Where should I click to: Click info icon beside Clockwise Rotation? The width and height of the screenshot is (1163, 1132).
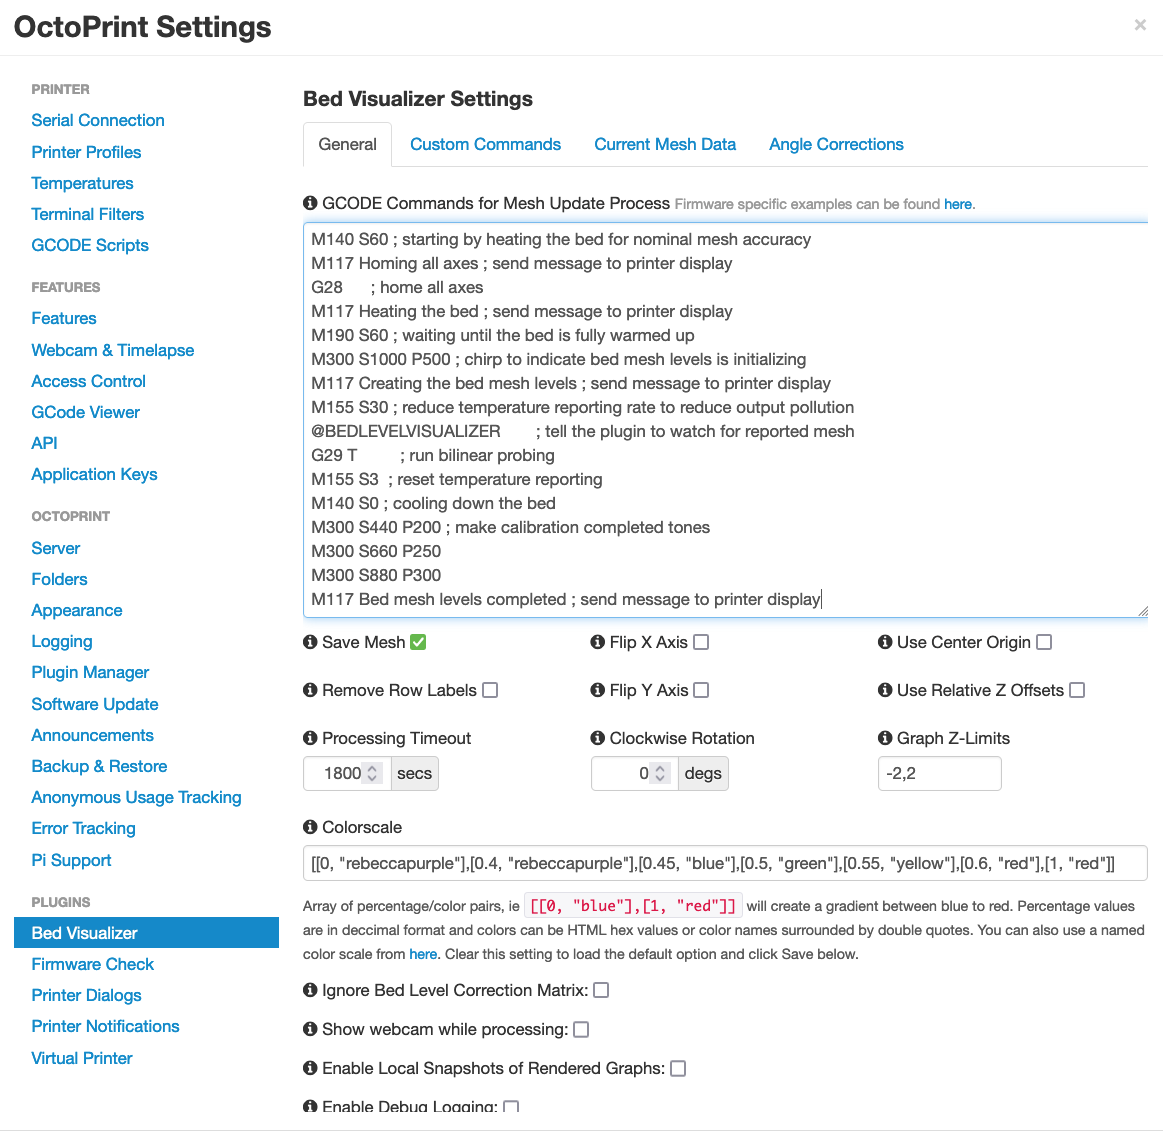tap(598, 738)
